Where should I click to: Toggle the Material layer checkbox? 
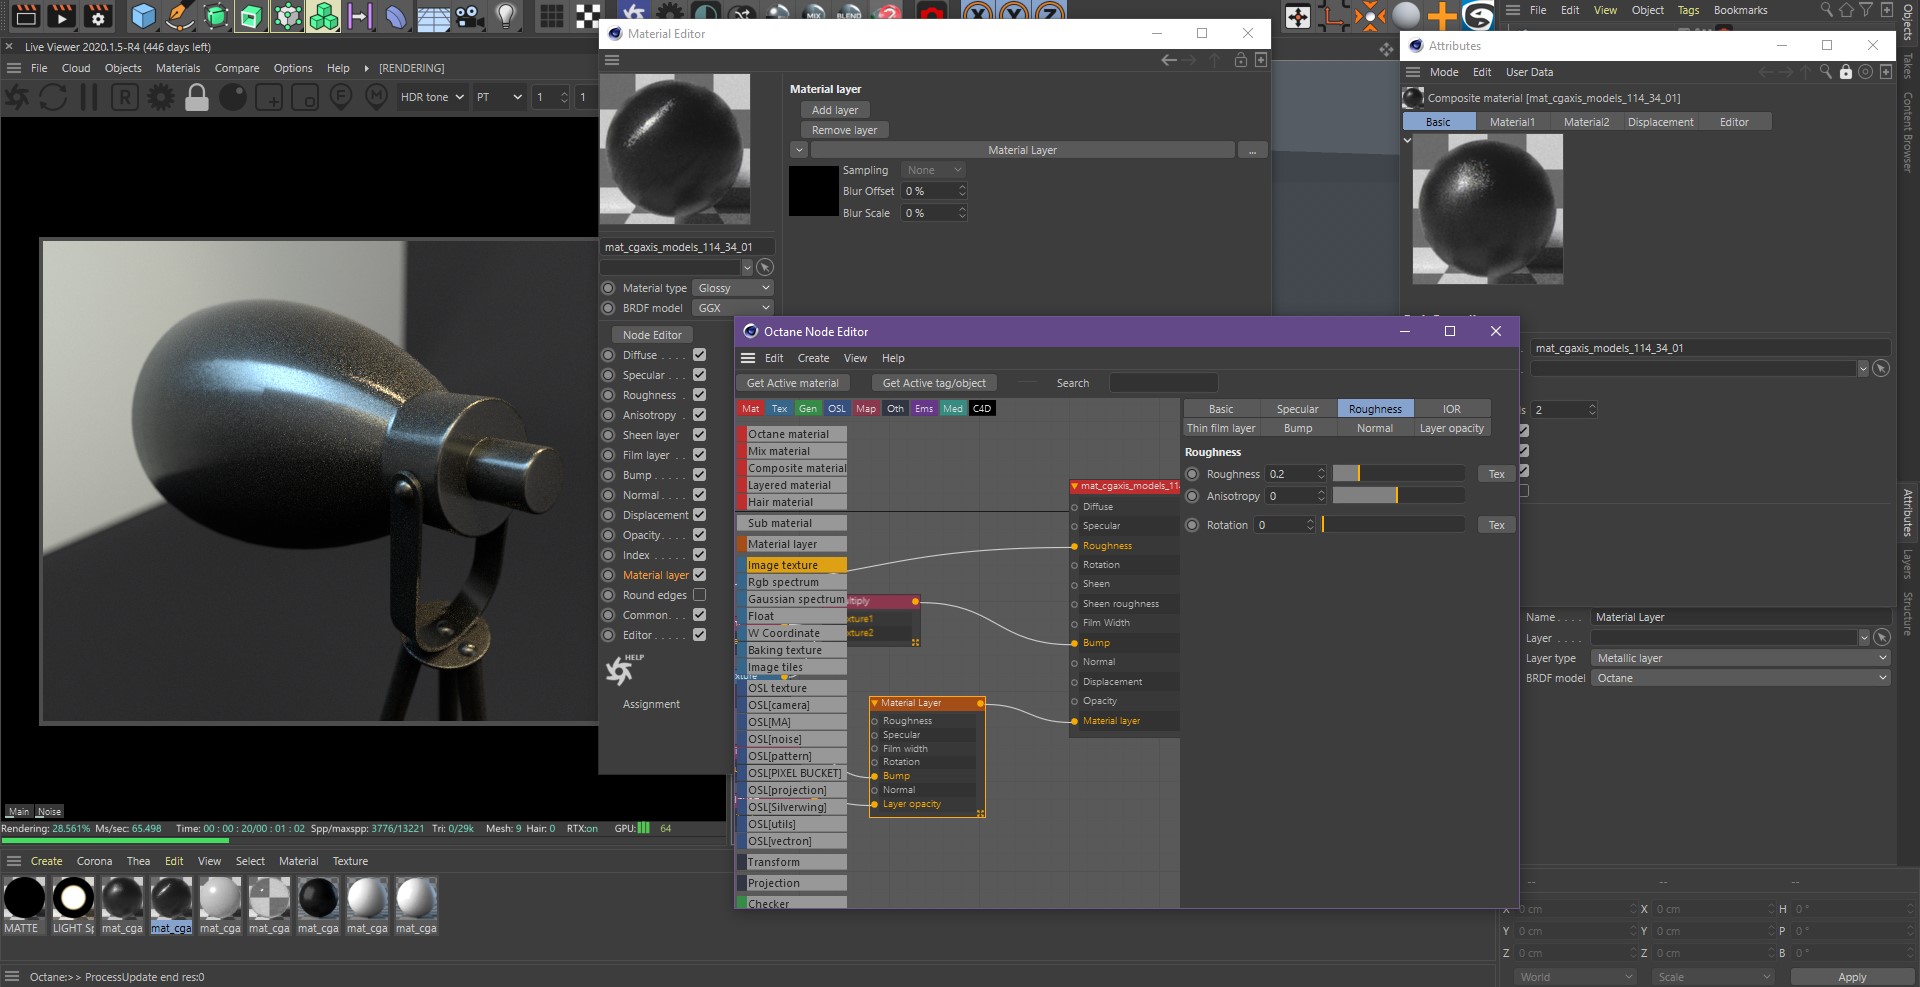tap(700, 575)
